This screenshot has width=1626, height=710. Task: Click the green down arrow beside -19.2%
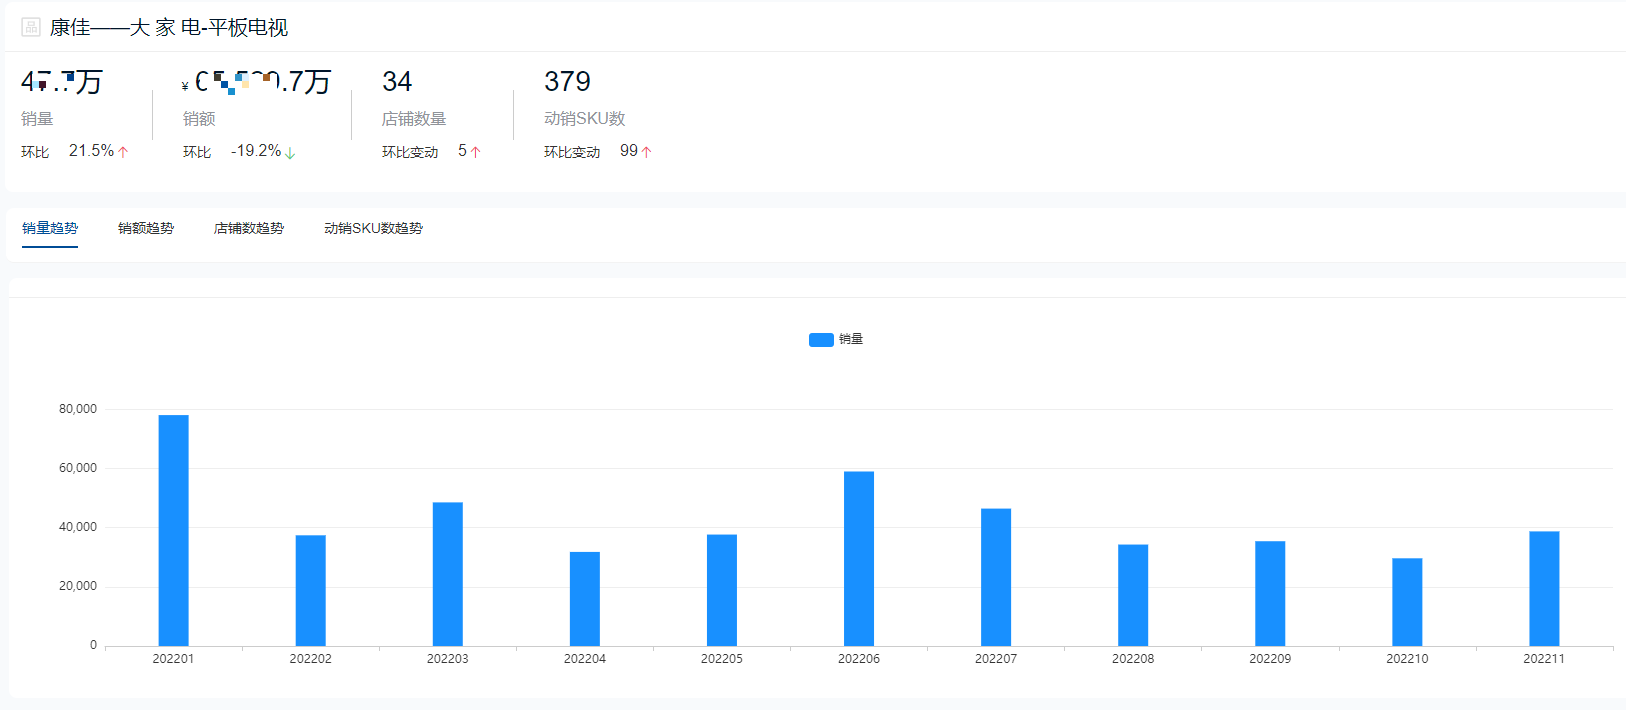coord(290,153)
